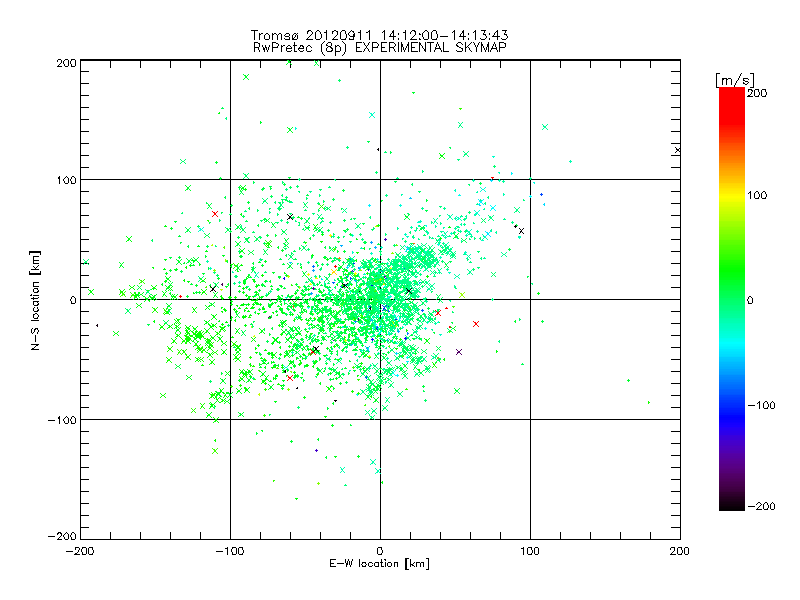
Task: Click the black X marker at right plot edge
Action: pos(678,150)
